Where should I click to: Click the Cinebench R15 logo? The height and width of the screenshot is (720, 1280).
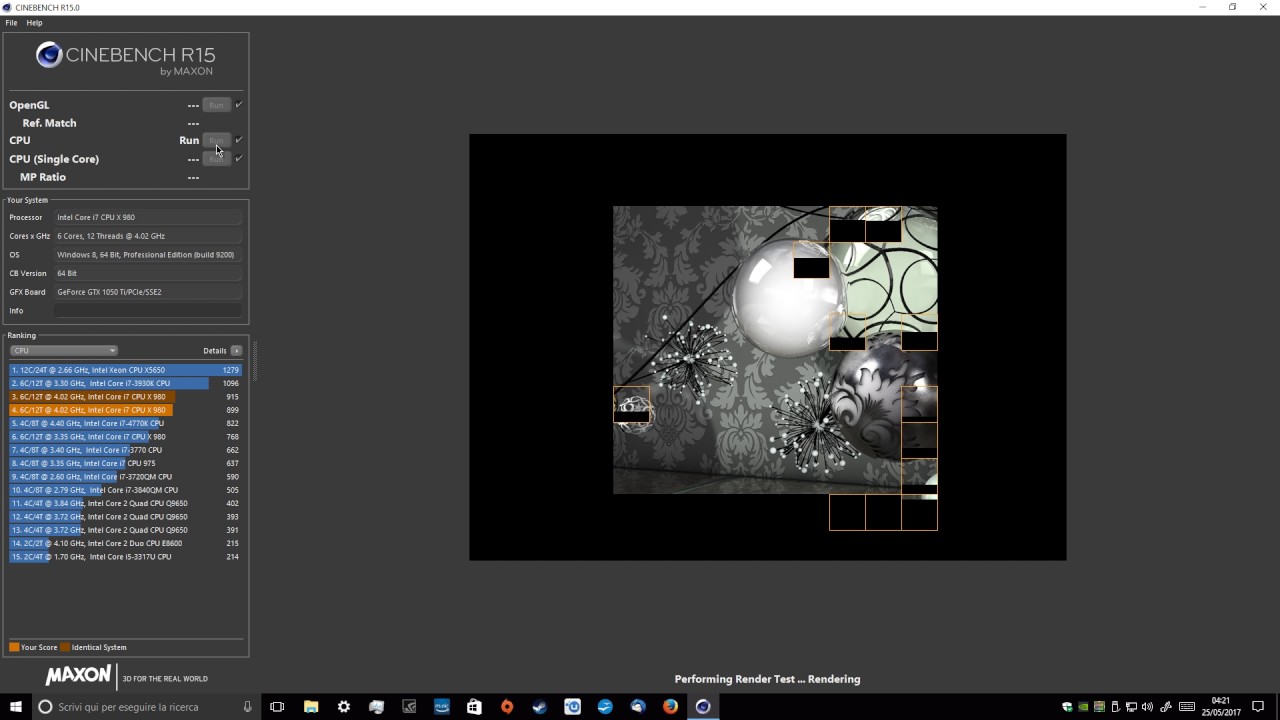click(125, 58)
